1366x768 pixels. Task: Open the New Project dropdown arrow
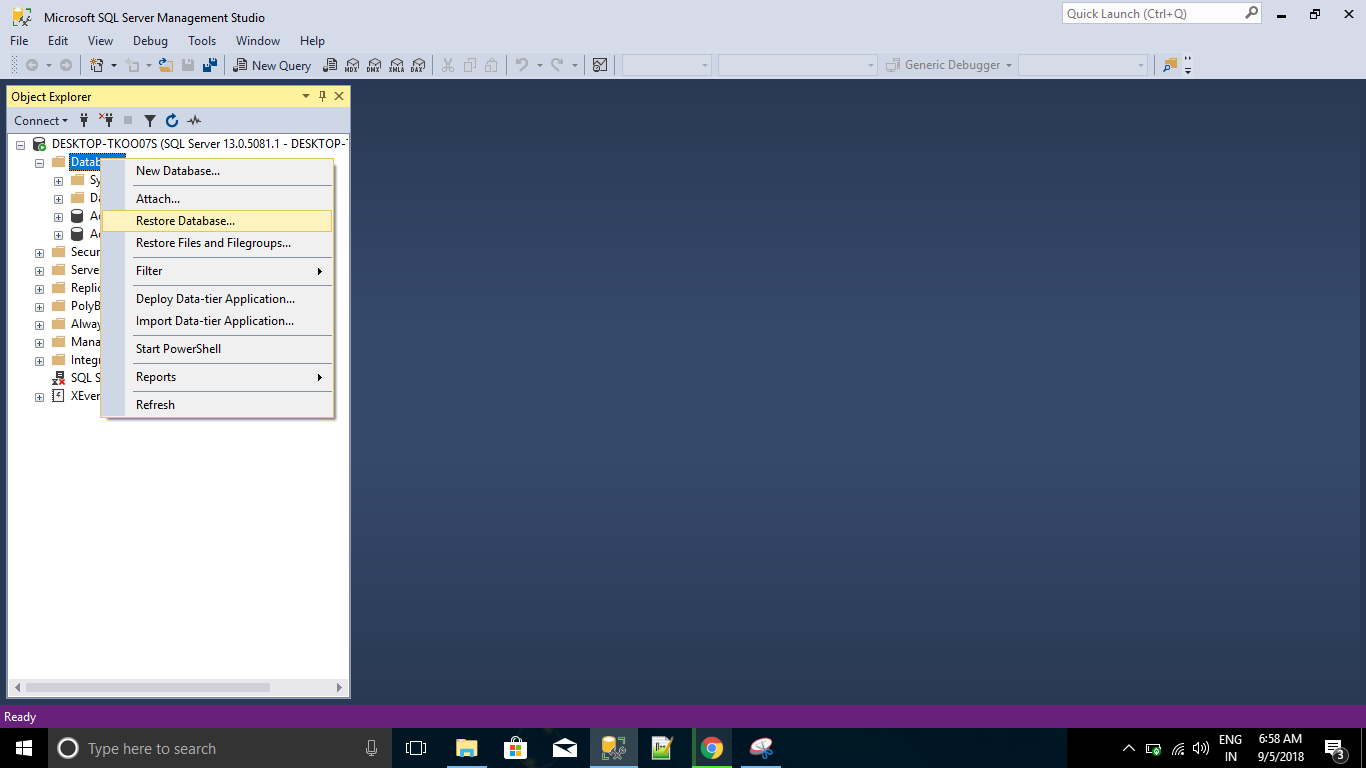click(x=114, y=65)
